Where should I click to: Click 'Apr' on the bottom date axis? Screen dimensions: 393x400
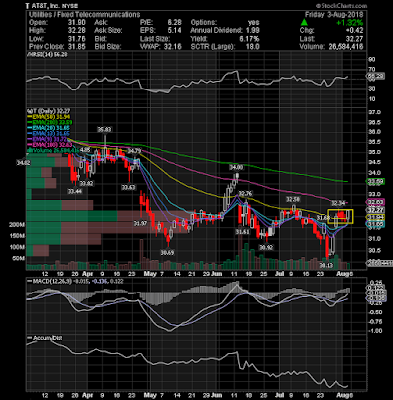click(x=87, y=395)
